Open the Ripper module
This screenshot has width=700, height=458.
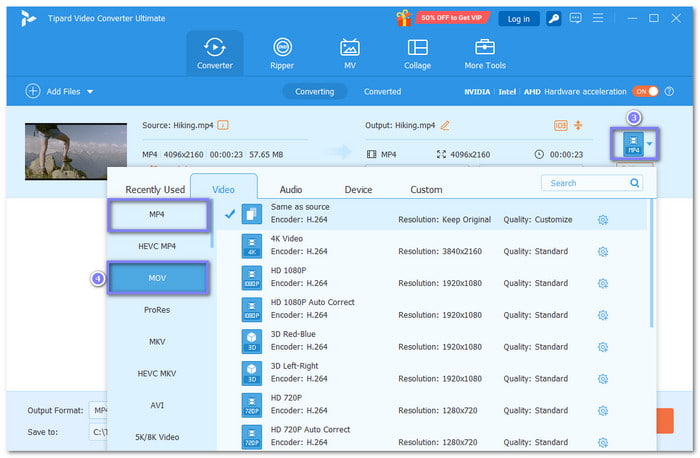pos(282,53)
